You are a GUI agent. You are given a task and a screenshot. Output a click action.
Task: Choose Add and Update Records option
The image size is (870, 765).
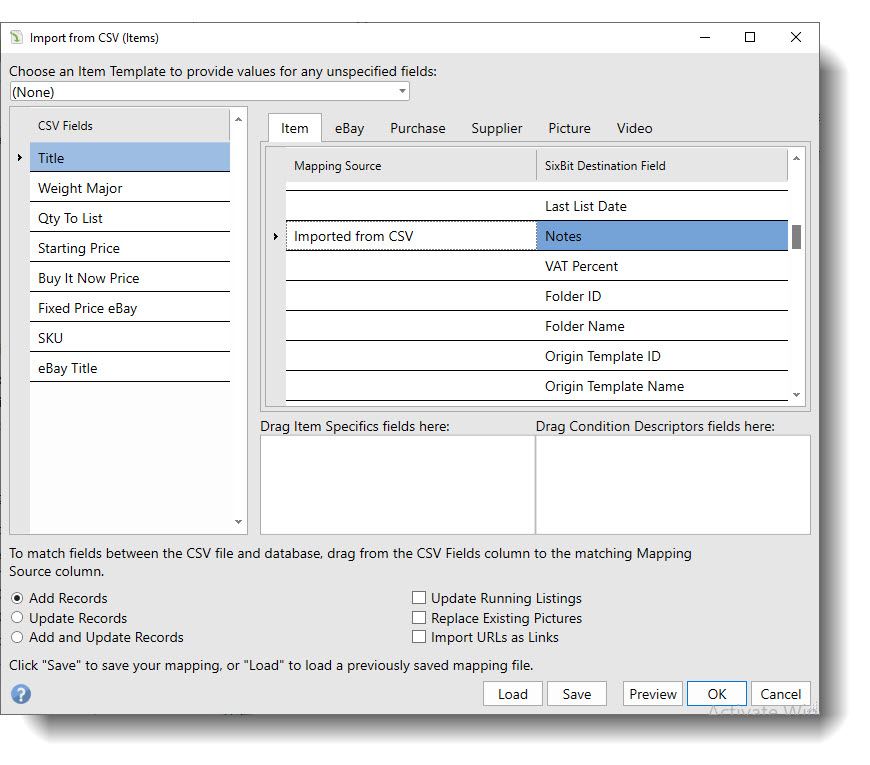tap(16, 637)
